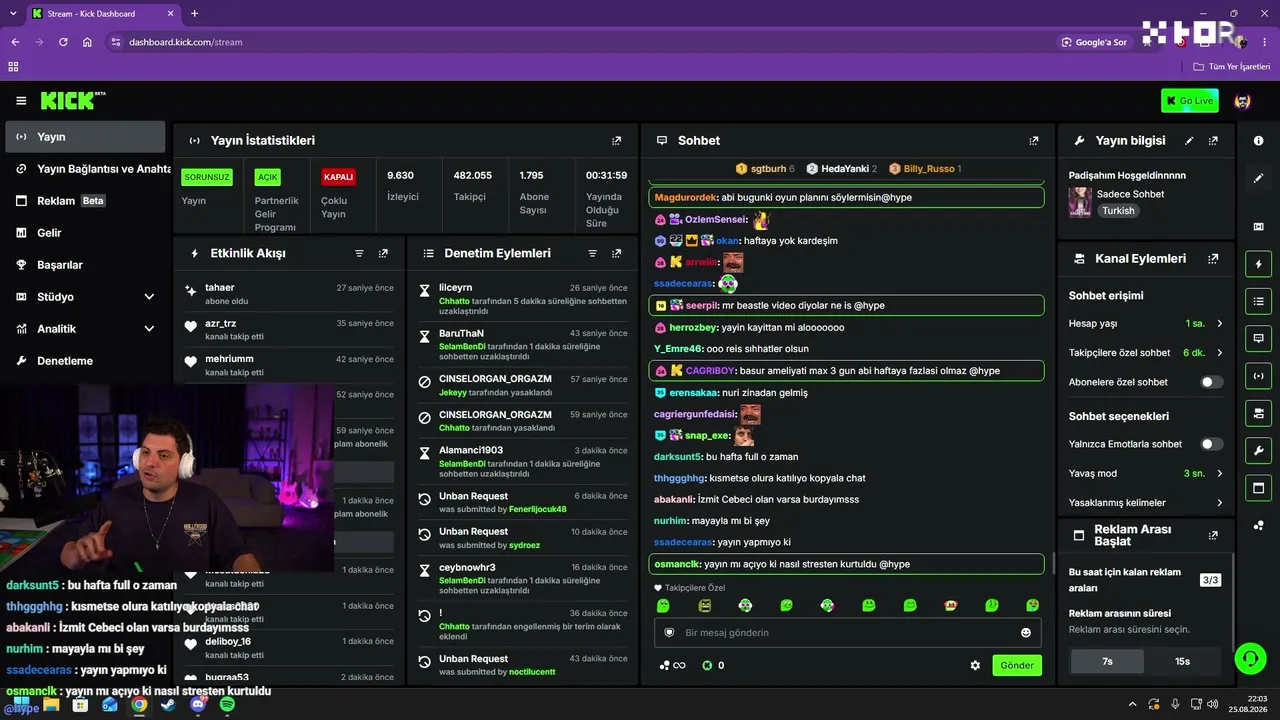The image size is (1280, 720).
Task: Open chat settings gear icon
Action: (975, 666)
